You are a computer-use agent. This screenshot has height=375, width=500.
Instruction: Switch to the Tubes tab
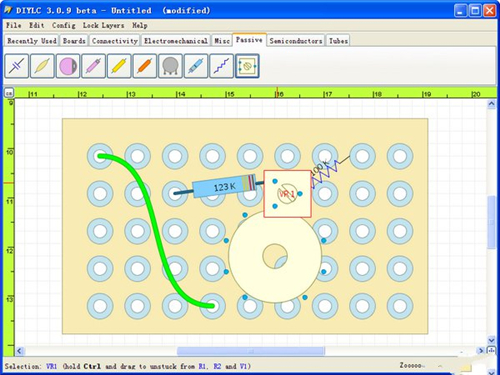pyautogui.click(x=338, y=41)
